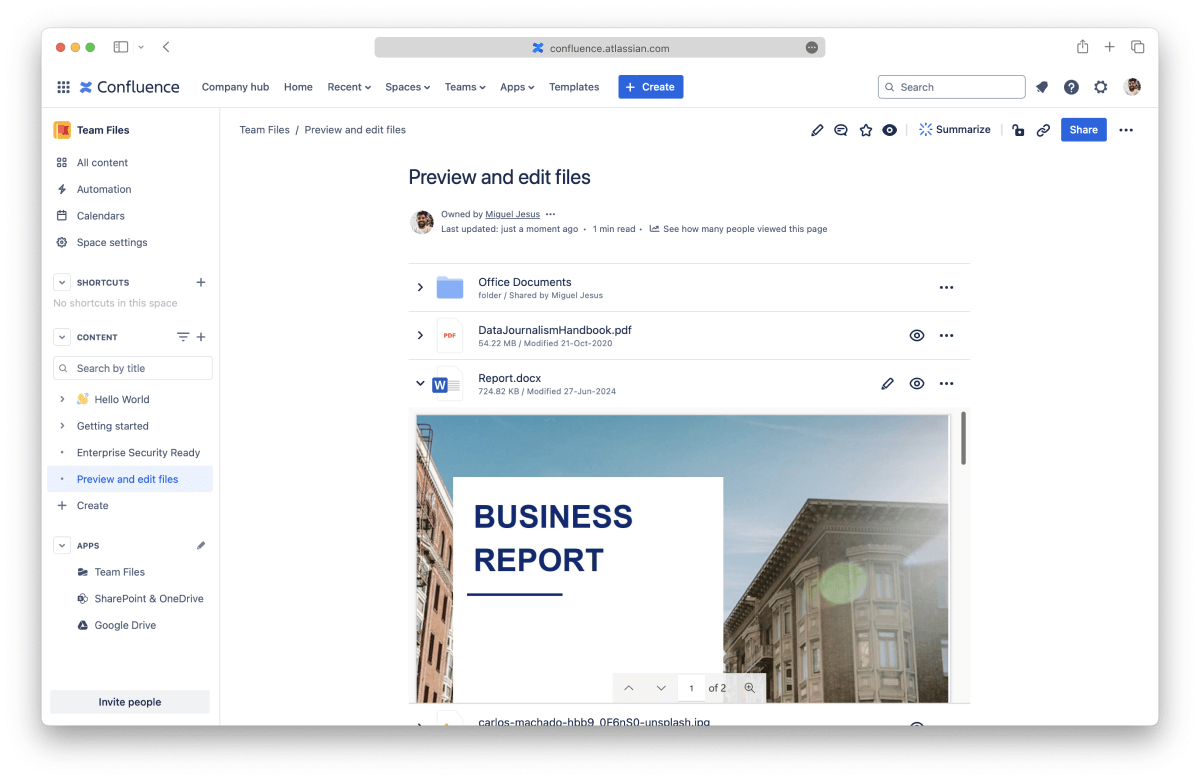1200x781 pixels.
Task: Select Preview and edit files page in sidebar
Action: pyautogui.click(x=130, y=479)
